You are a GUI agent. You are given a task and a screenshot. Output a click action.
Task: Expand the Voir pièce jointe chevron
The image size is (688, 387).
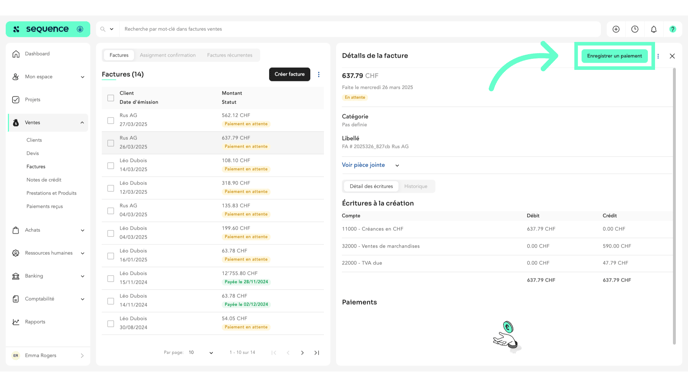(x=397, y=165)
